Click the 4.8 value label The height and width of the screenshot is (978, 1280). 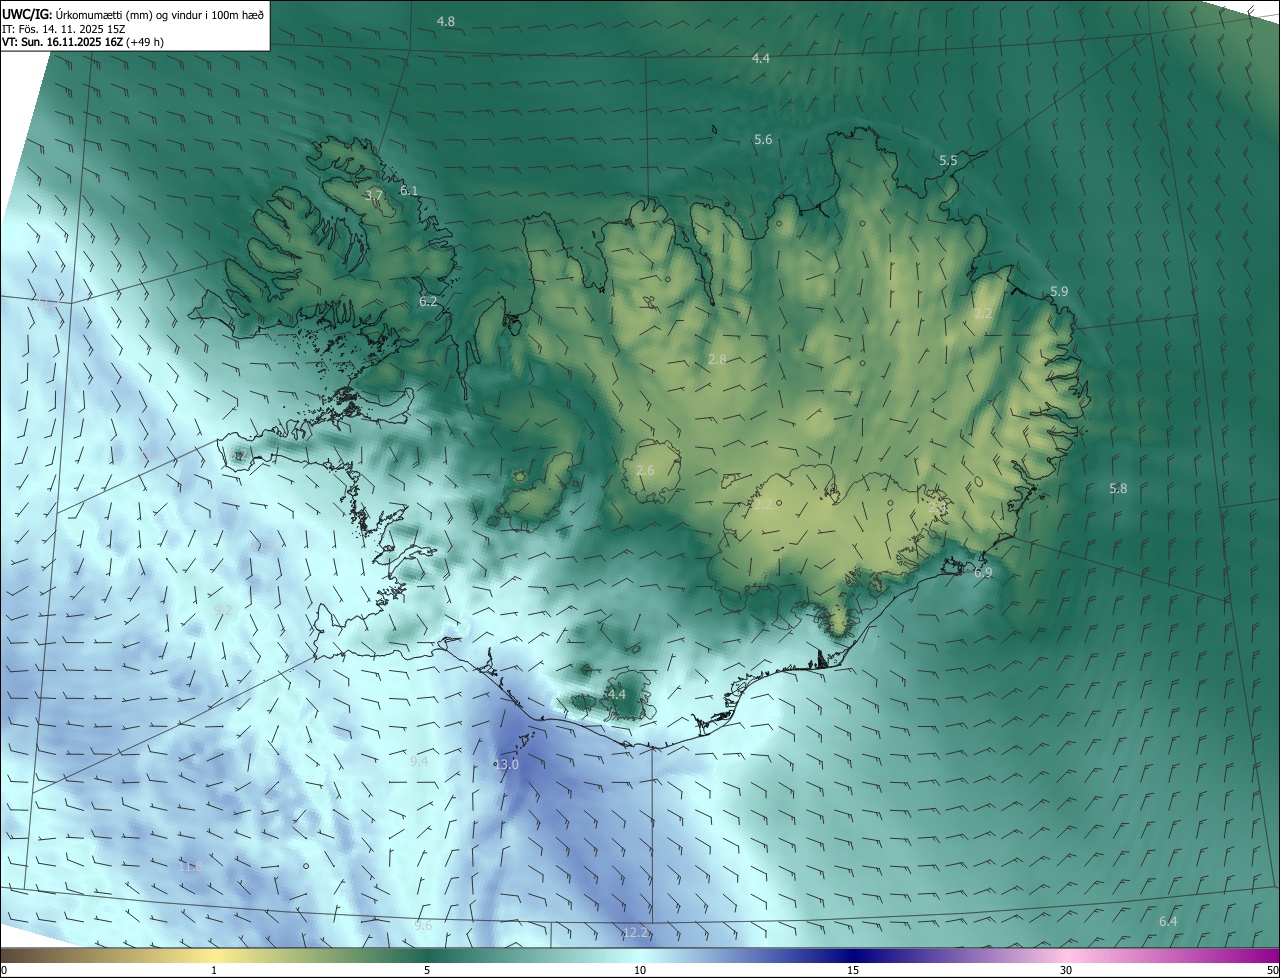[x=446, y=22]
